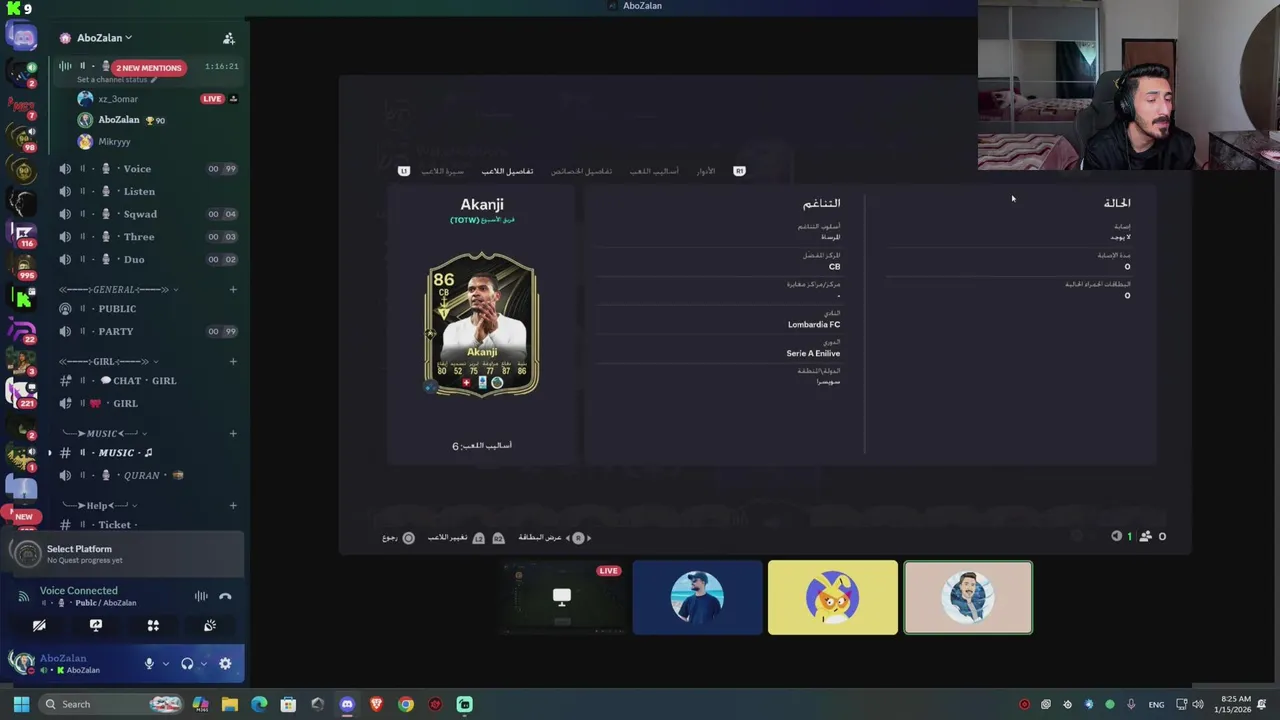Open the Ticket text channel
1280x720 pixels.
[x=147, y=524]
